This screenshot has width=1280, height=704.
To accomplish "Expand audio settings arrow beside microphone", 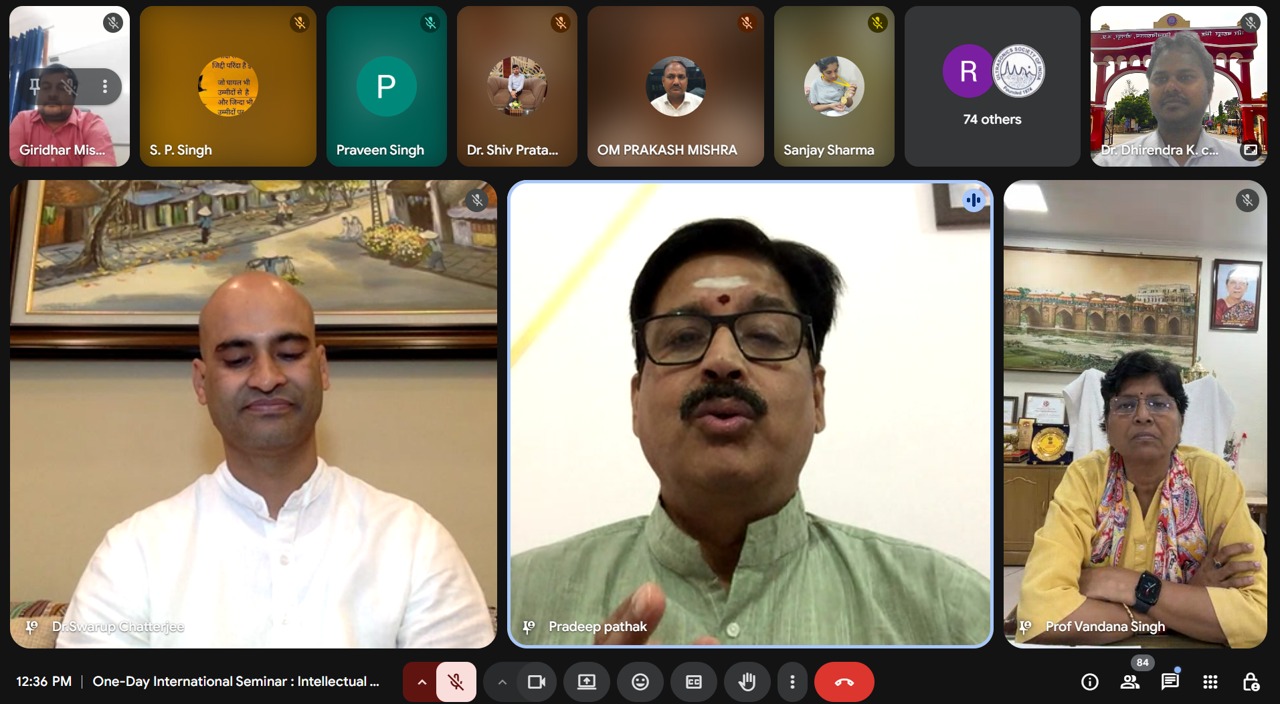I will pyautogui.click(x=421, y=682).
